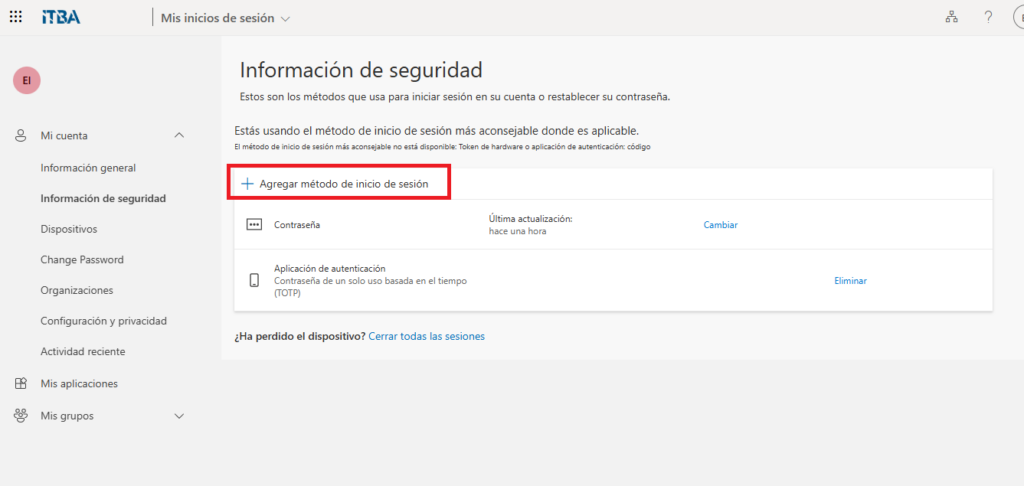
Task: Open the organization chart icon in header
Action: [x=950, y=17]
